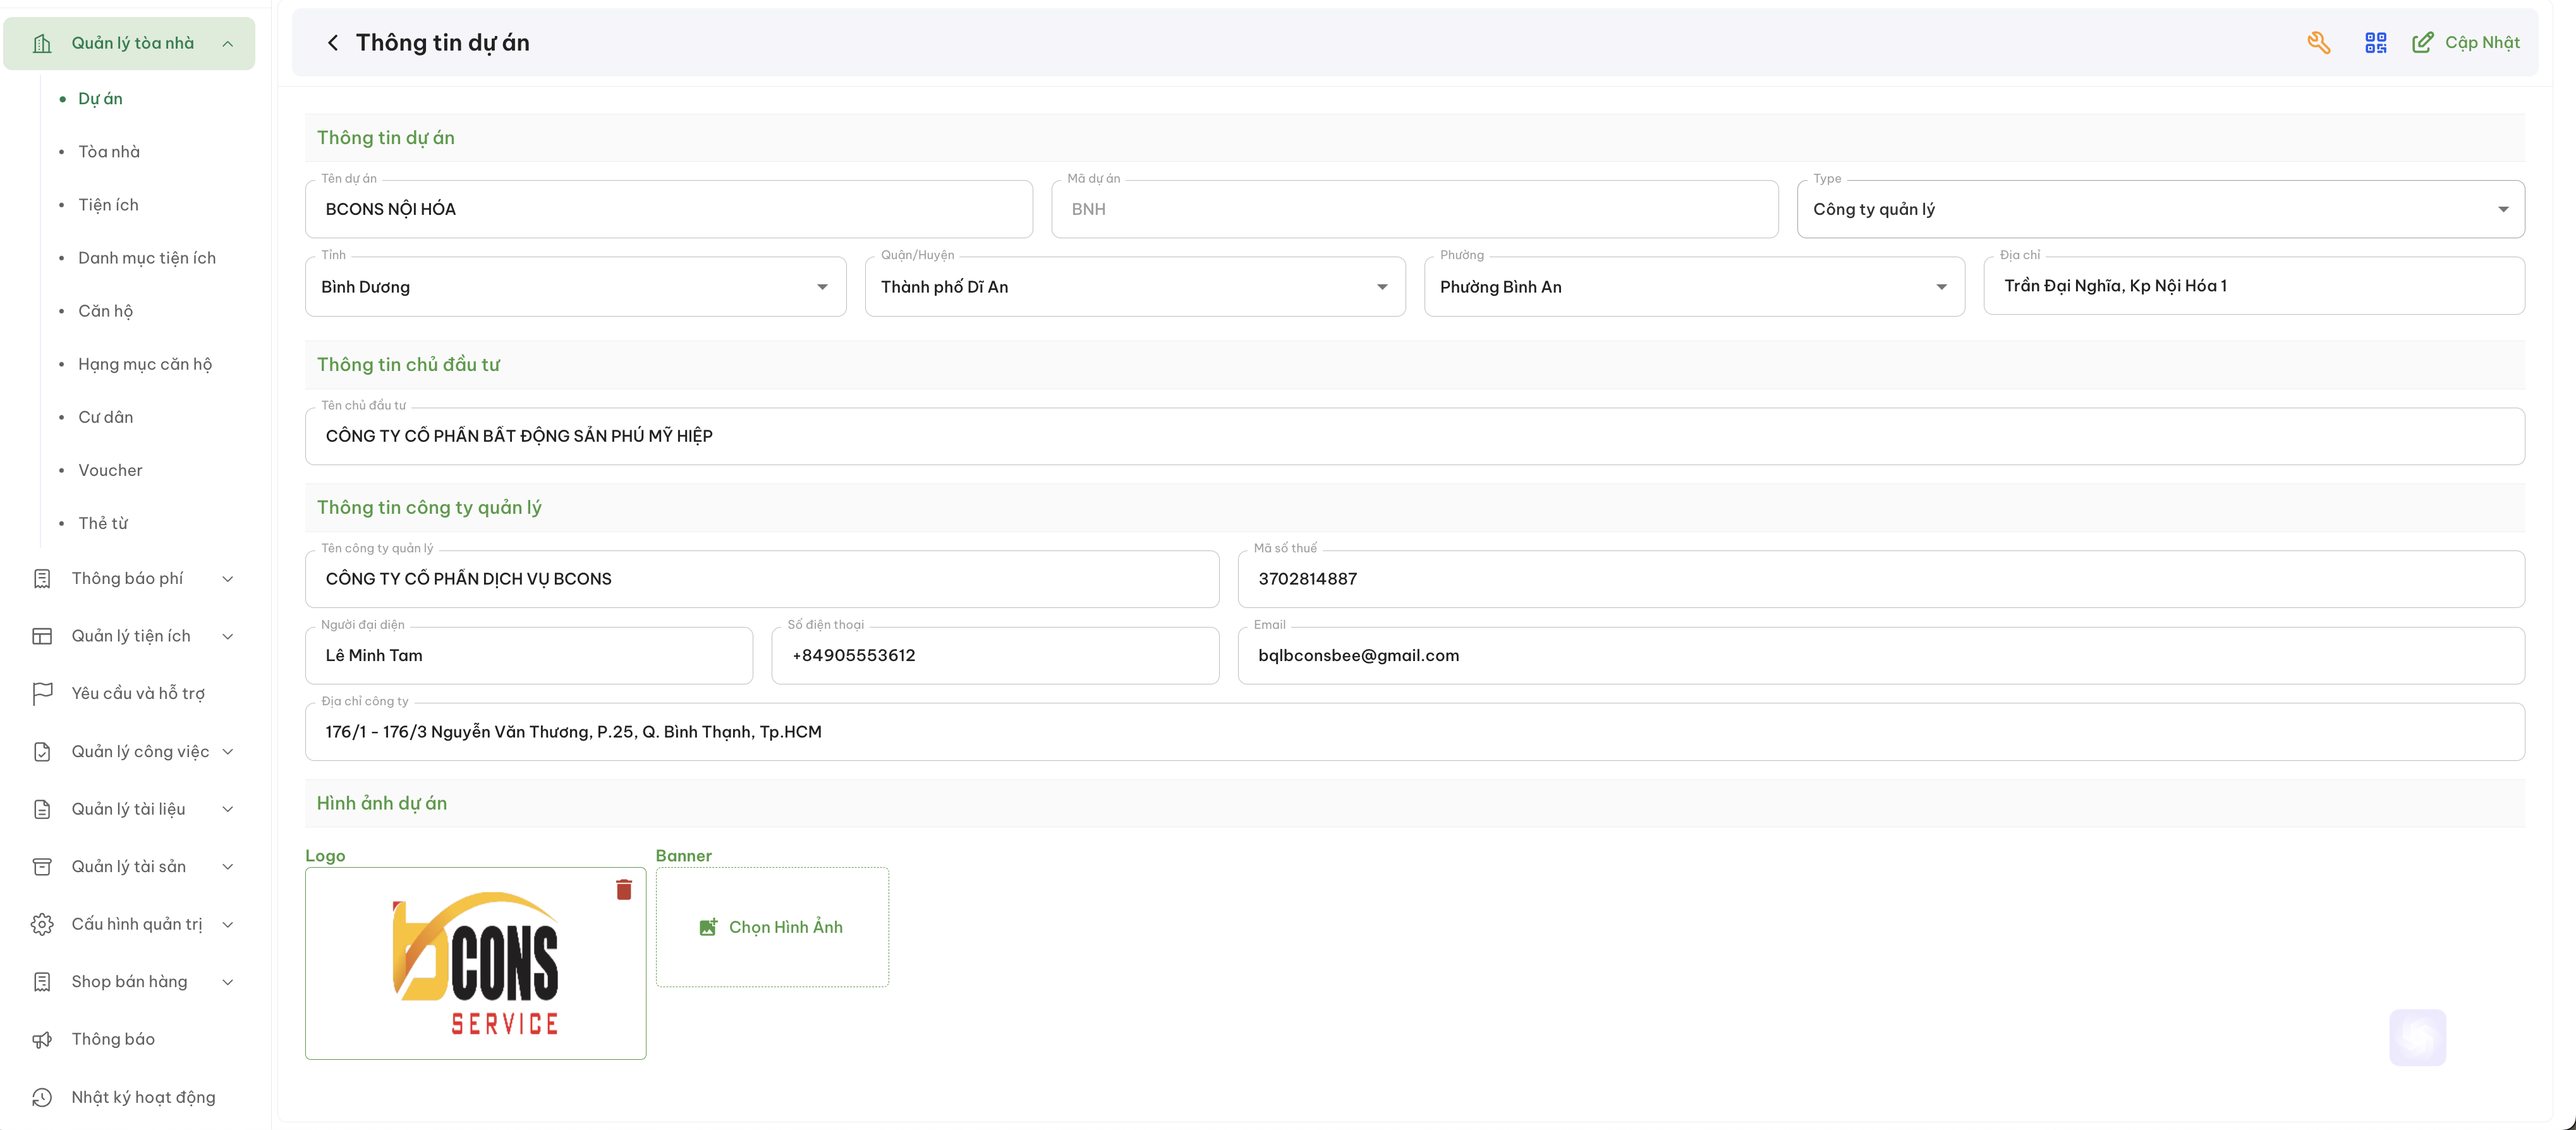Expand the Phường dropdown showing Phường Bình An
This screenshot has width=2576, height=1130.
coord(1694,287)
